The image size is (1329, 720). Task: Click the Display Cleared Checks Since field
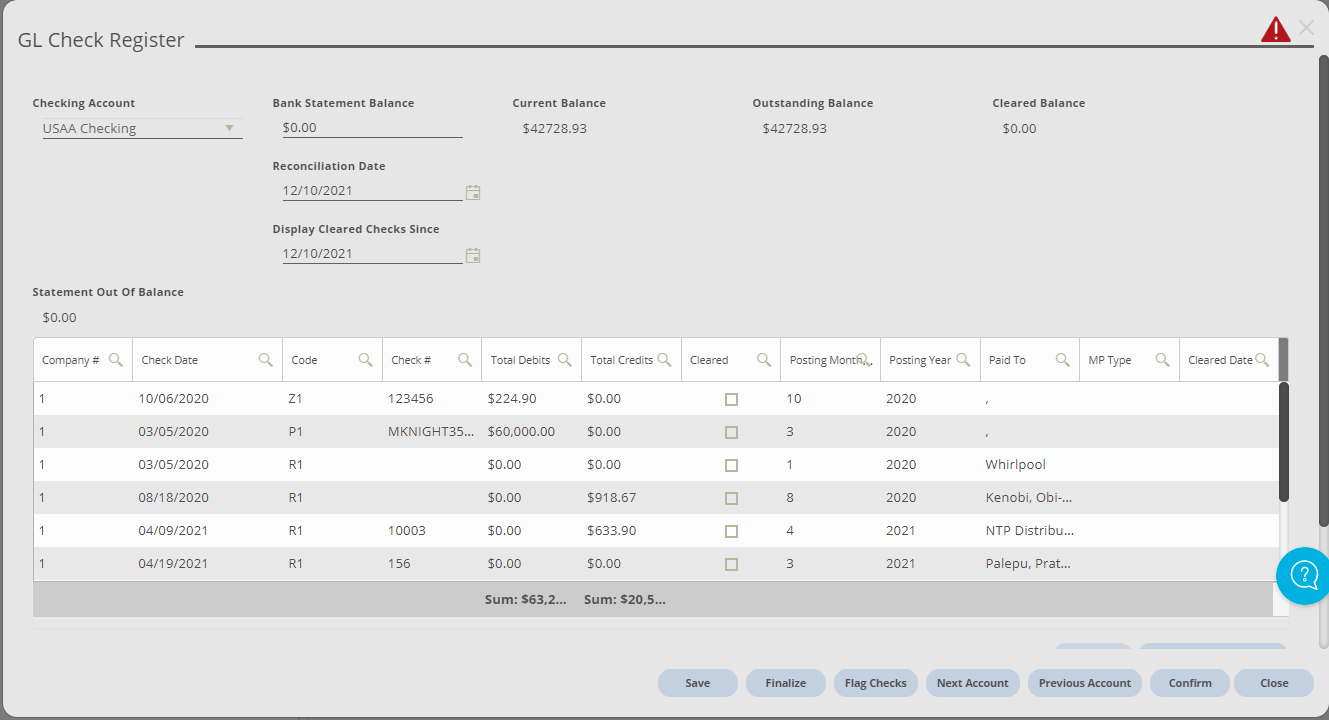tap(372, 253)
